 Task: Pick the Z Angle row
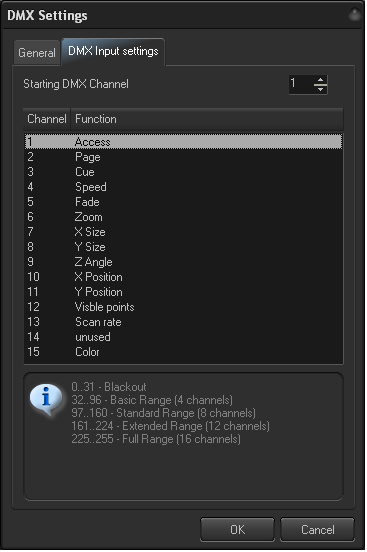pos(183,262)
